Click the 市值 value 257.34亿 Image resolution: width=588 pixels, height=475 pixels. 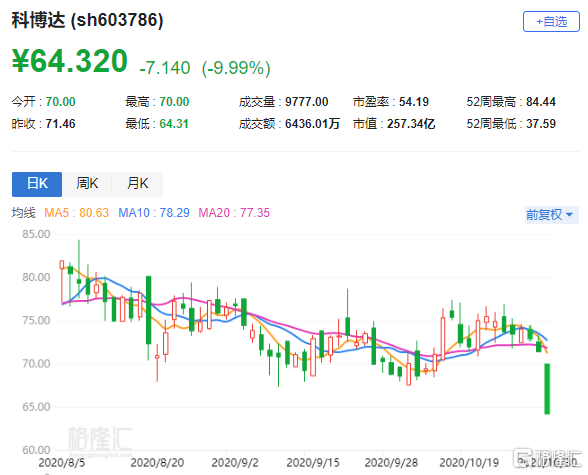click(x=411, y=124)
